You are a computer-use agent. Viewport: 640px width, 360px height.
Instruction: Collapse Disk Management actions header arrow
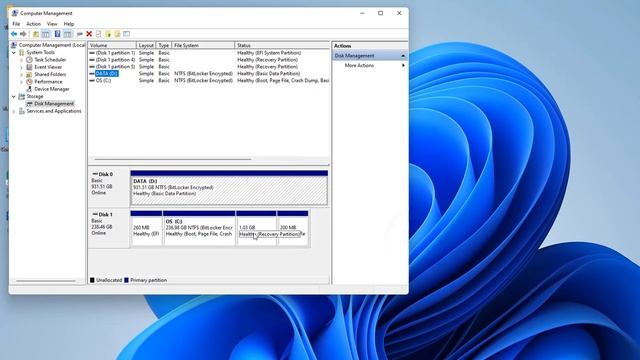(x=403, y=56)
